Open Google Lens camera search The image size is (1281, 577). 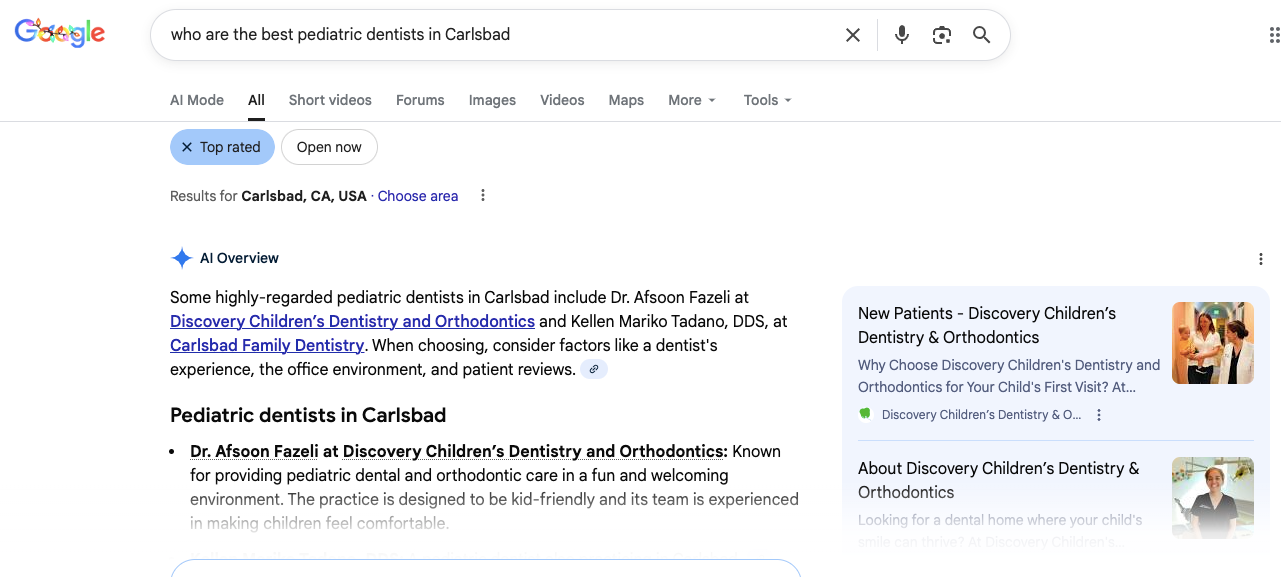pos(941,34)
